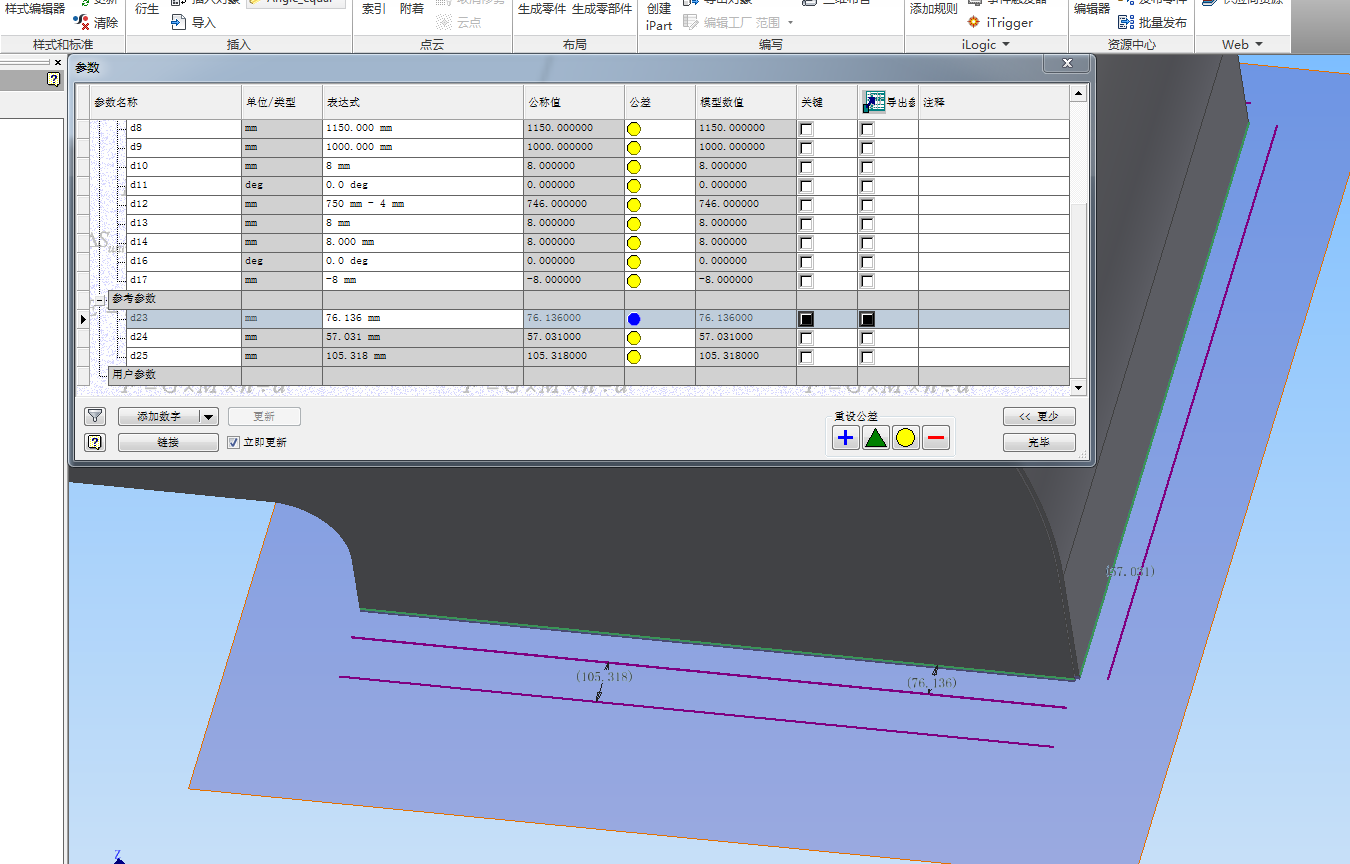Click the filter funnel icon in parameters dialog

point(95,417)
